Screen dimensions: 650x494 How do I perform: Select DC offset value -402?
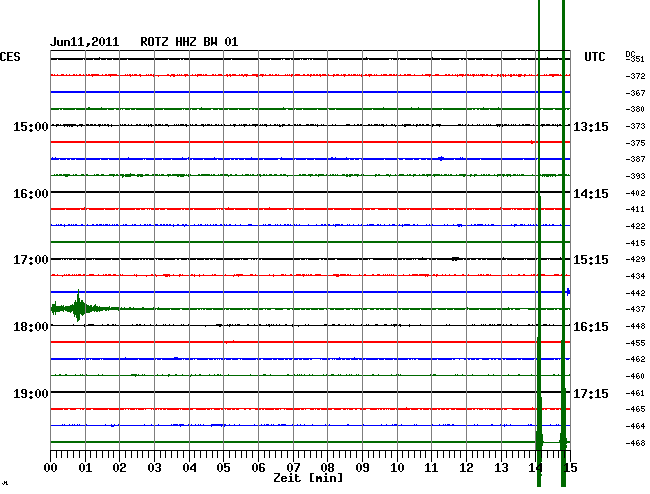click(x=635, y=193)
